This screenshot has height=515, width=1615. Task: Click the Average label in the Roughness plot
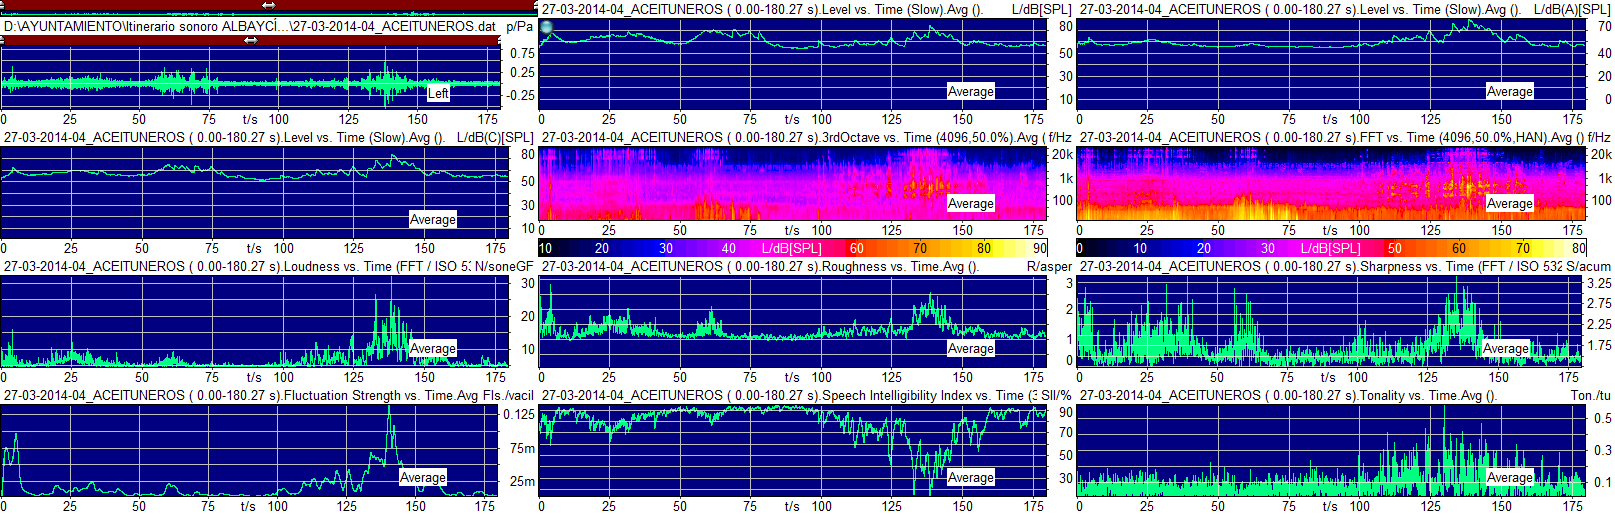coord(970,348)
